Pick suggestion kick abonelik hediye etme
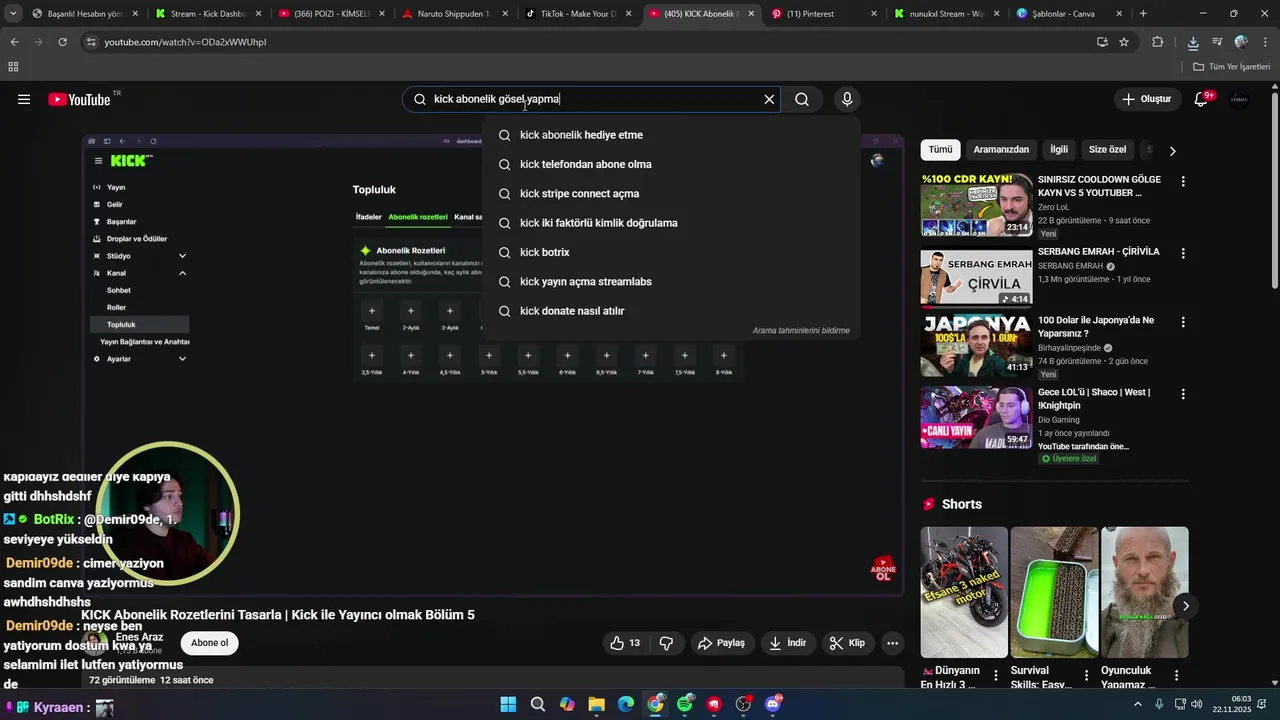 670,135
